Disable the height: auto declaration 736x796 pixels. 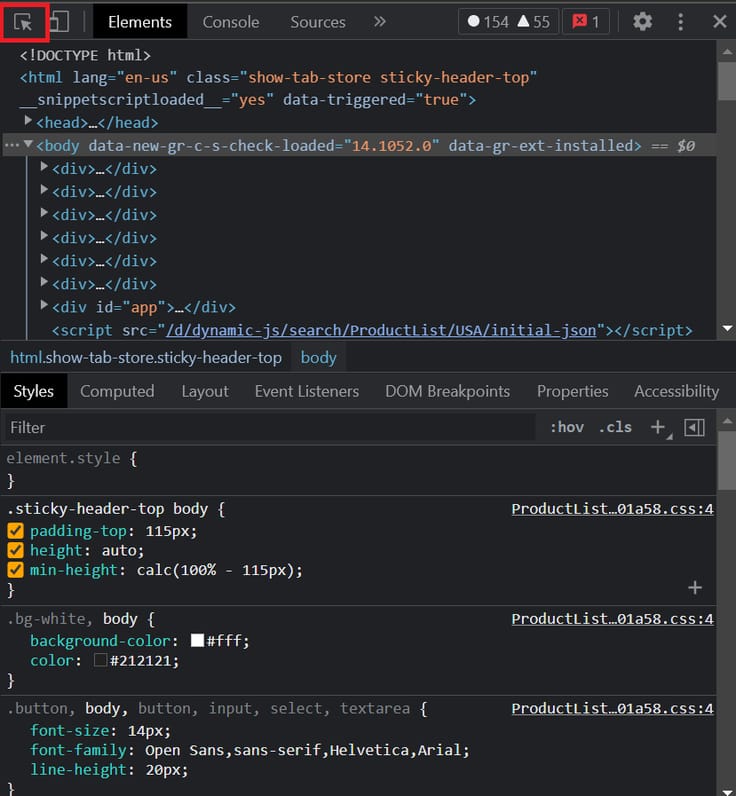pos(15,551)
